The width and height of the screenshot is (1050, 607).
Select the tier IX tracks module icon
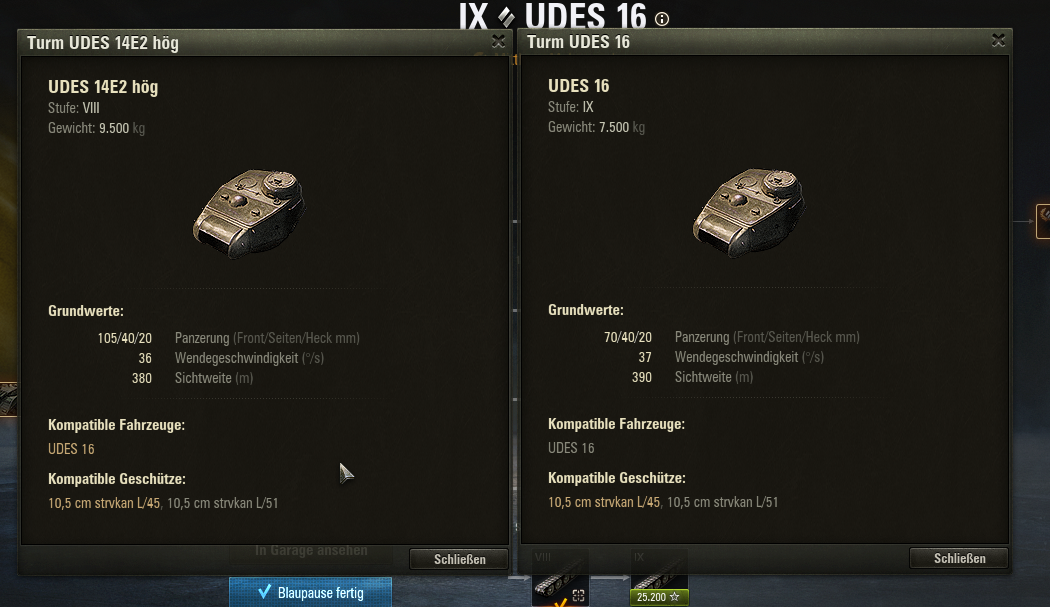659,571
